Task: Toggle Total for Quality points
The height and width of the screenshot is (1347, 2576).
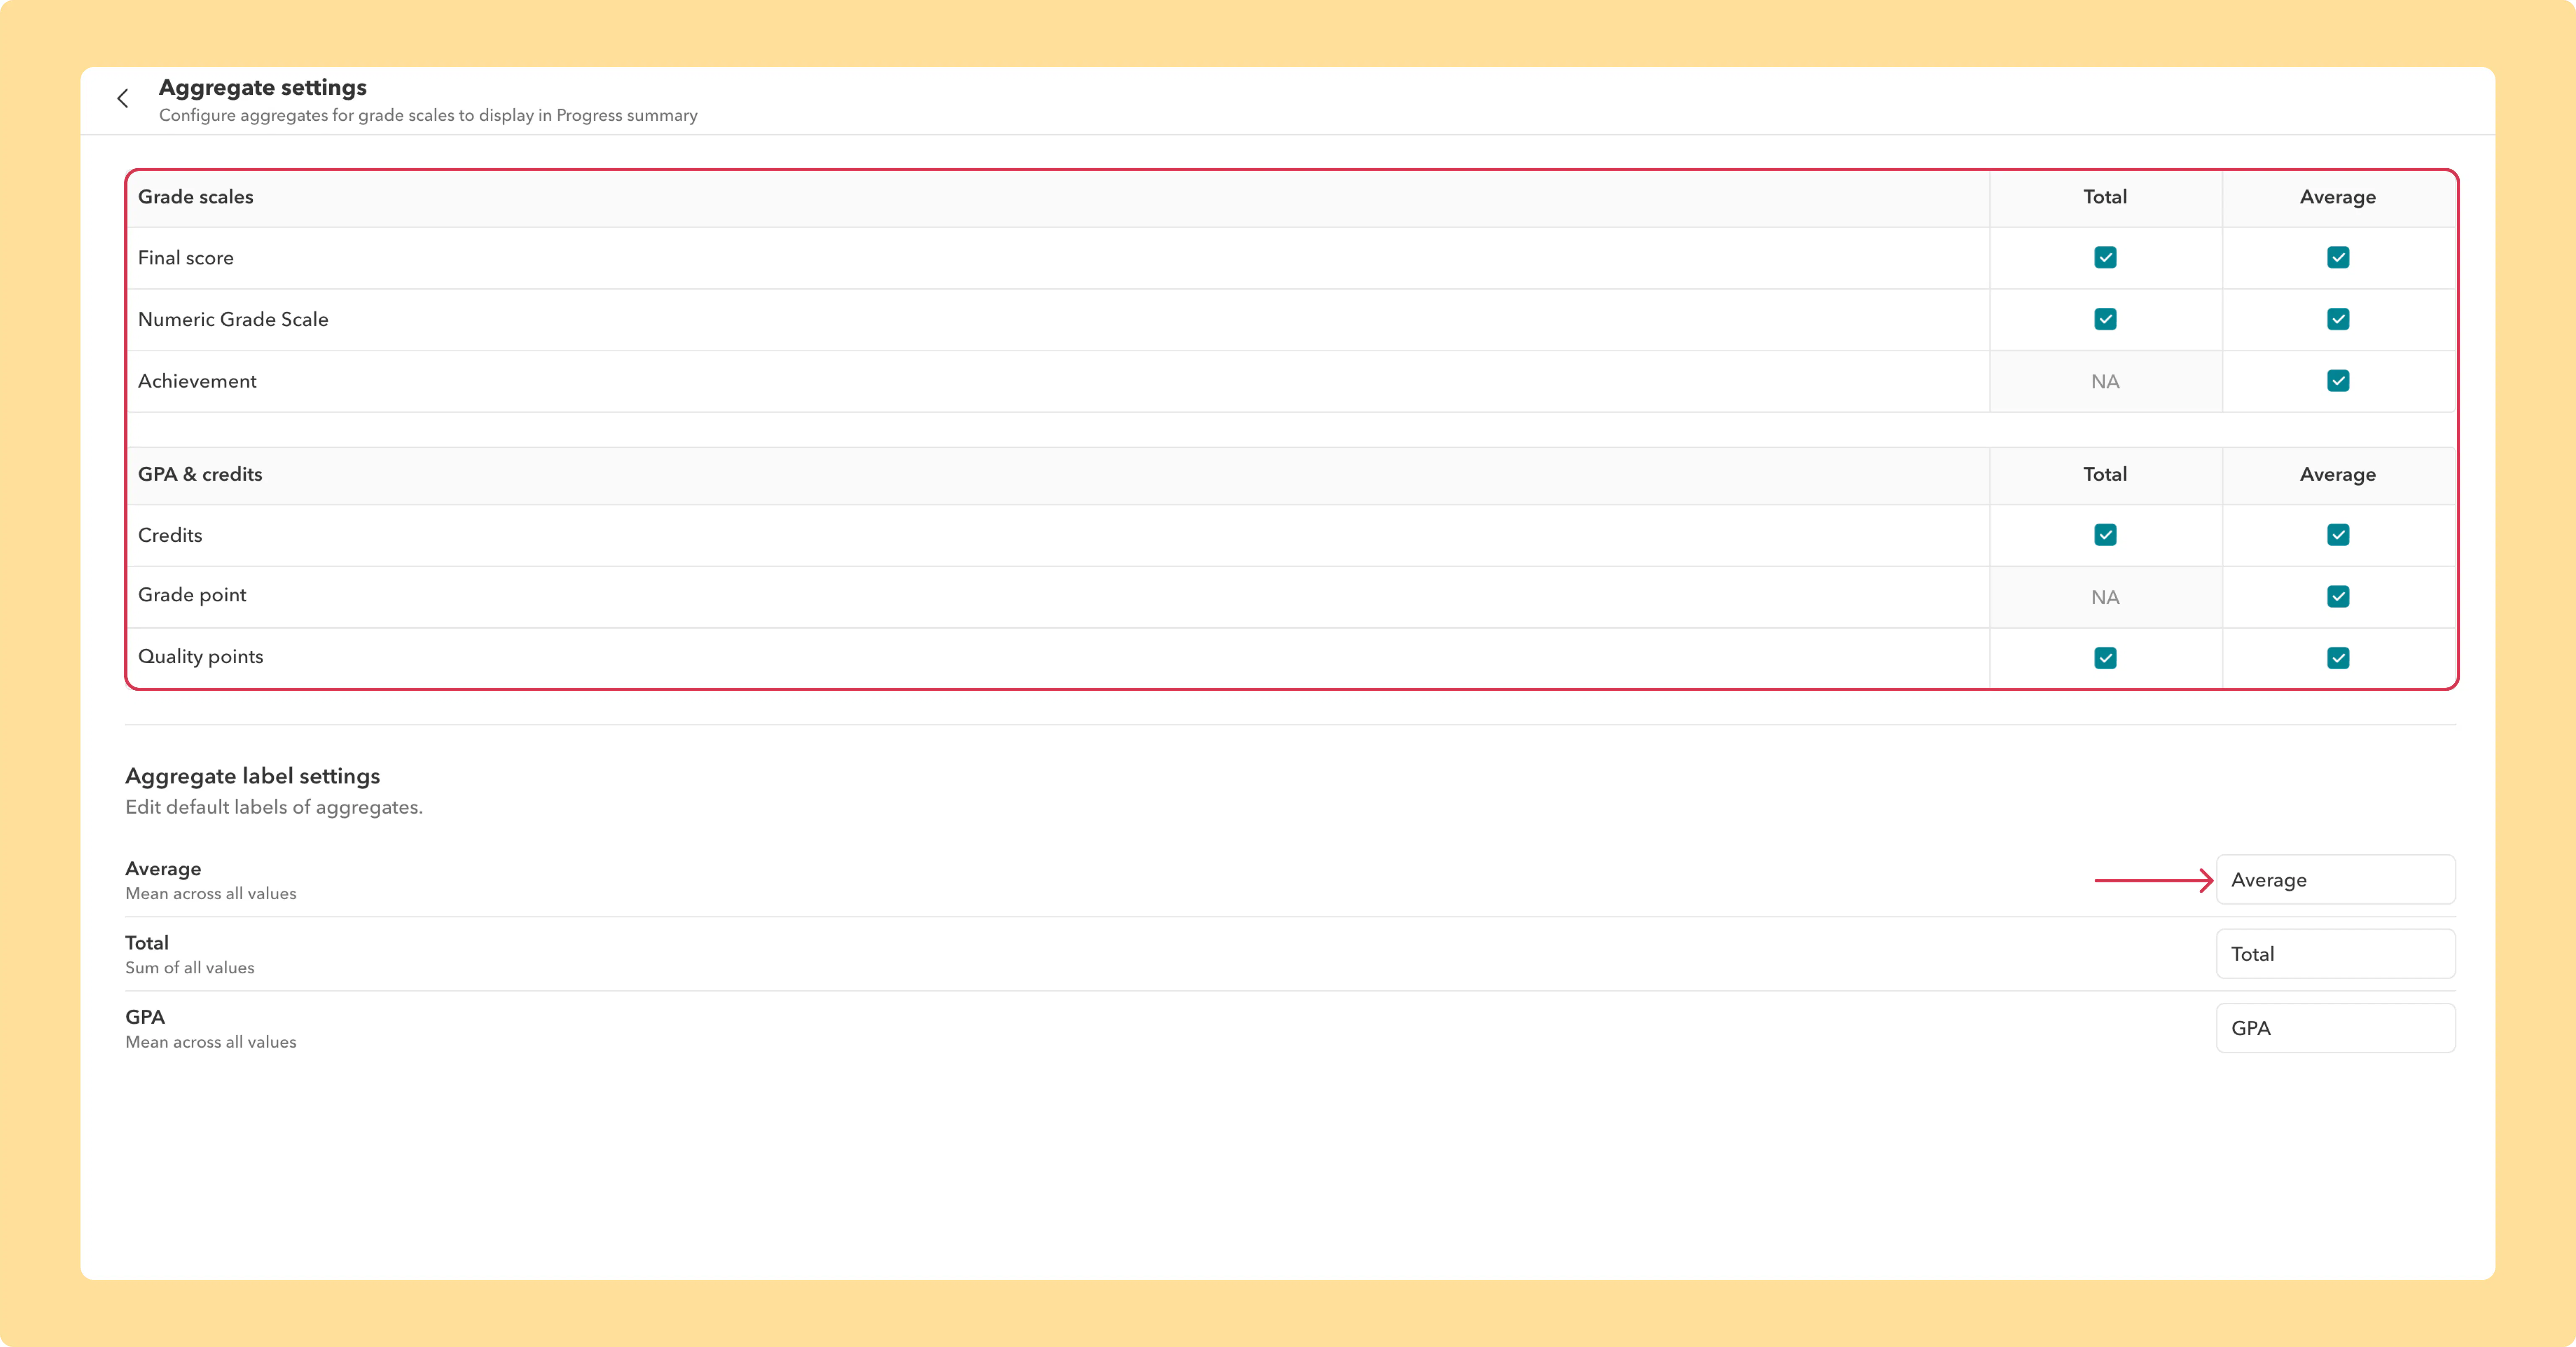Action: coord(2105,658)
